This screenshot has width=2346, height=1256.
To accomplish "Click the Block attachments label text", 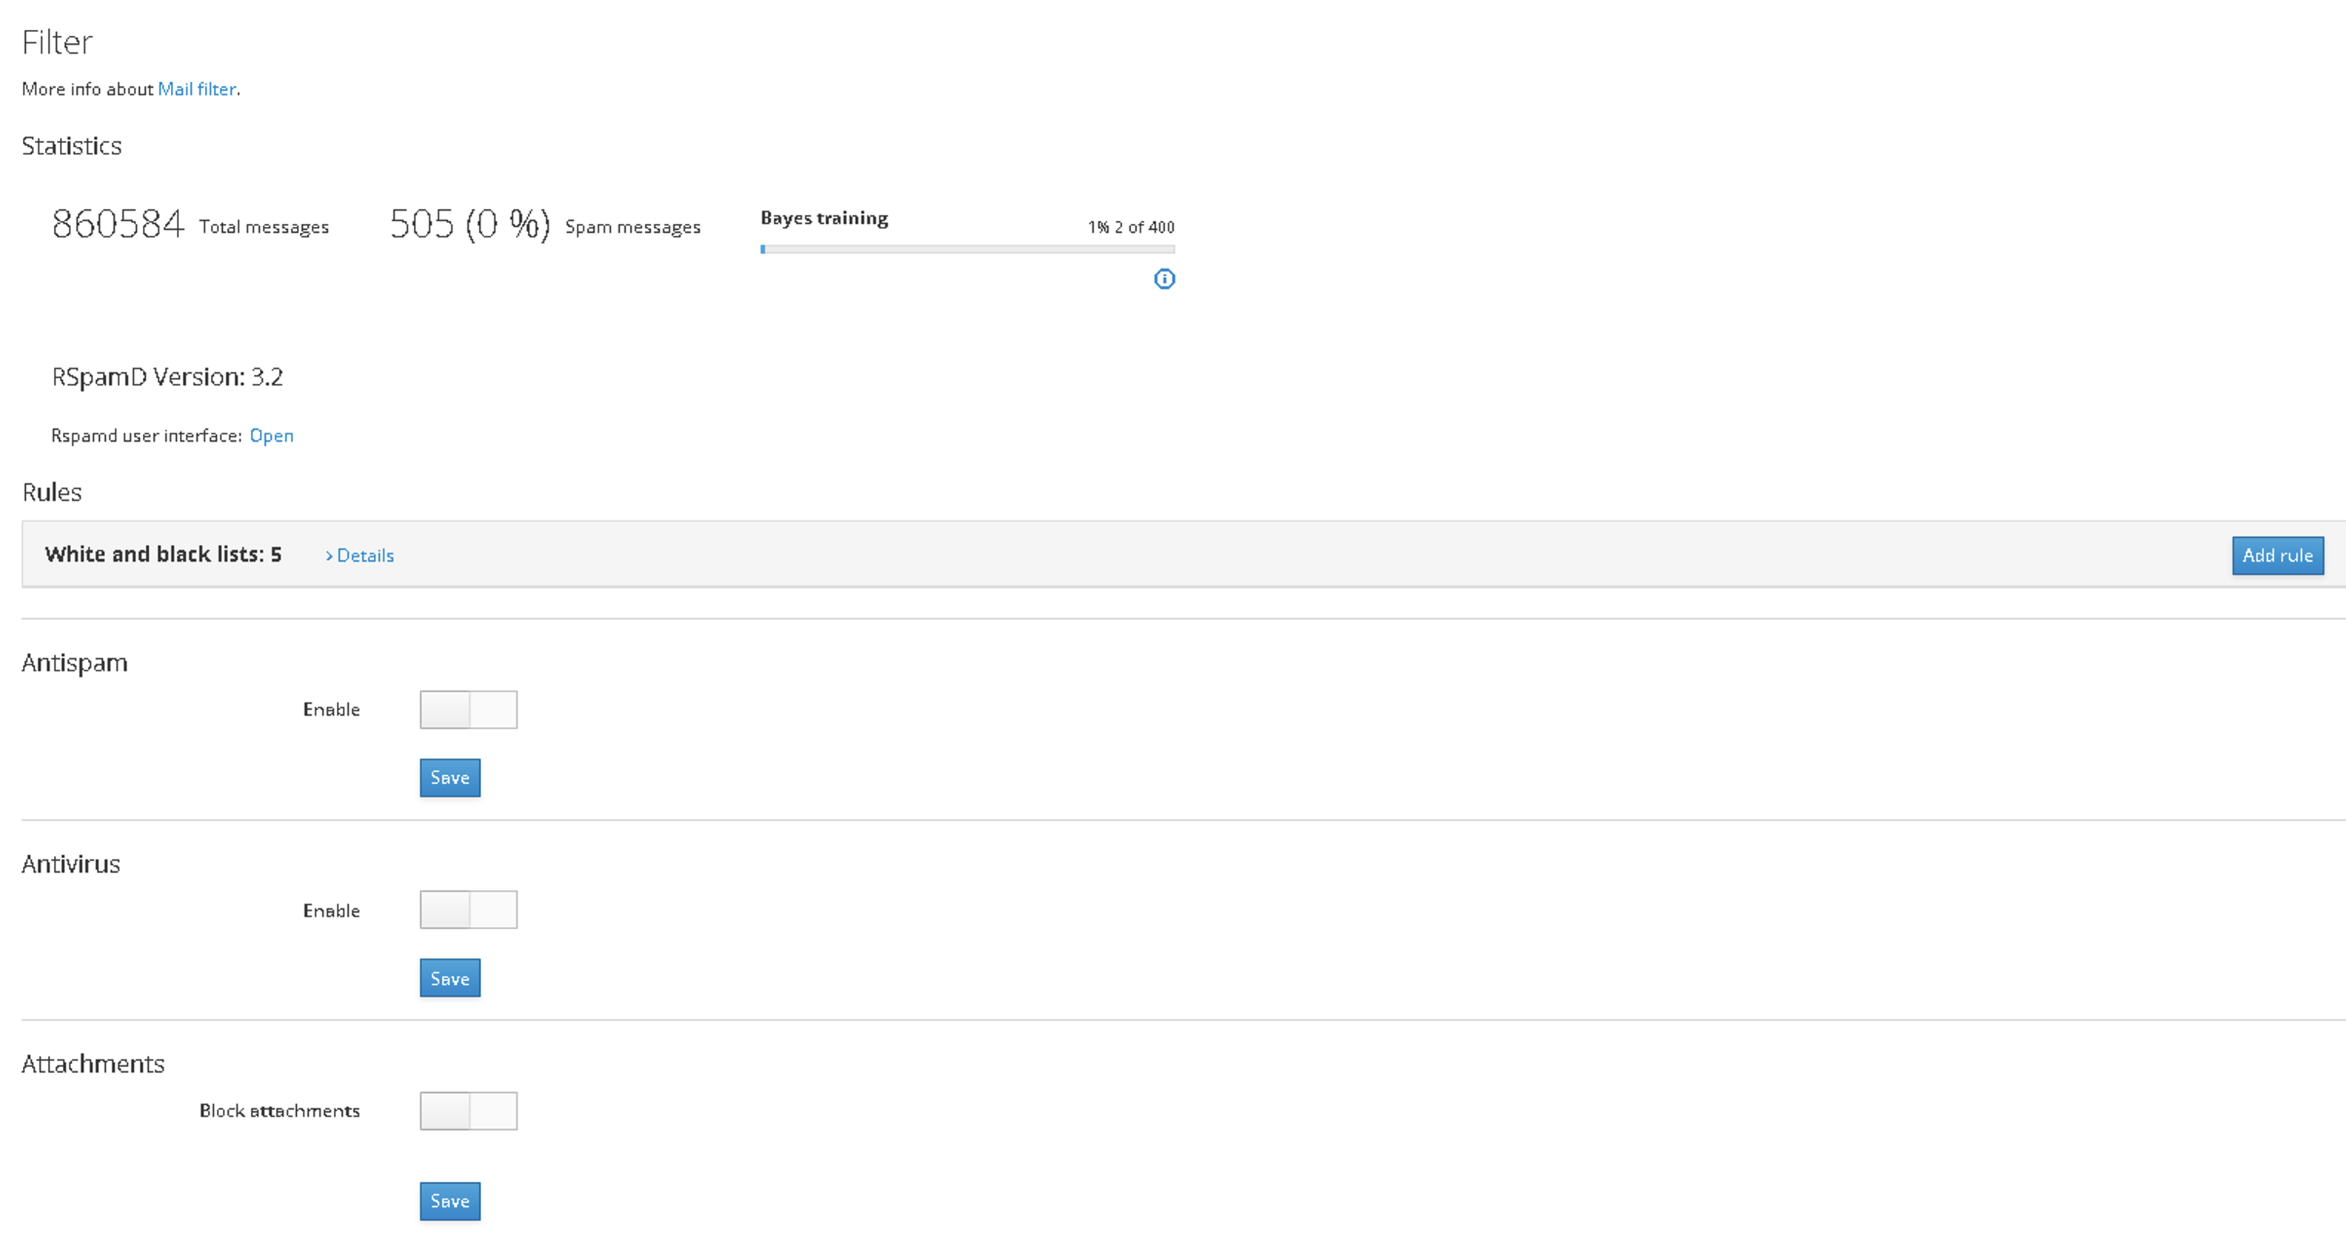I will [279, 1110].
